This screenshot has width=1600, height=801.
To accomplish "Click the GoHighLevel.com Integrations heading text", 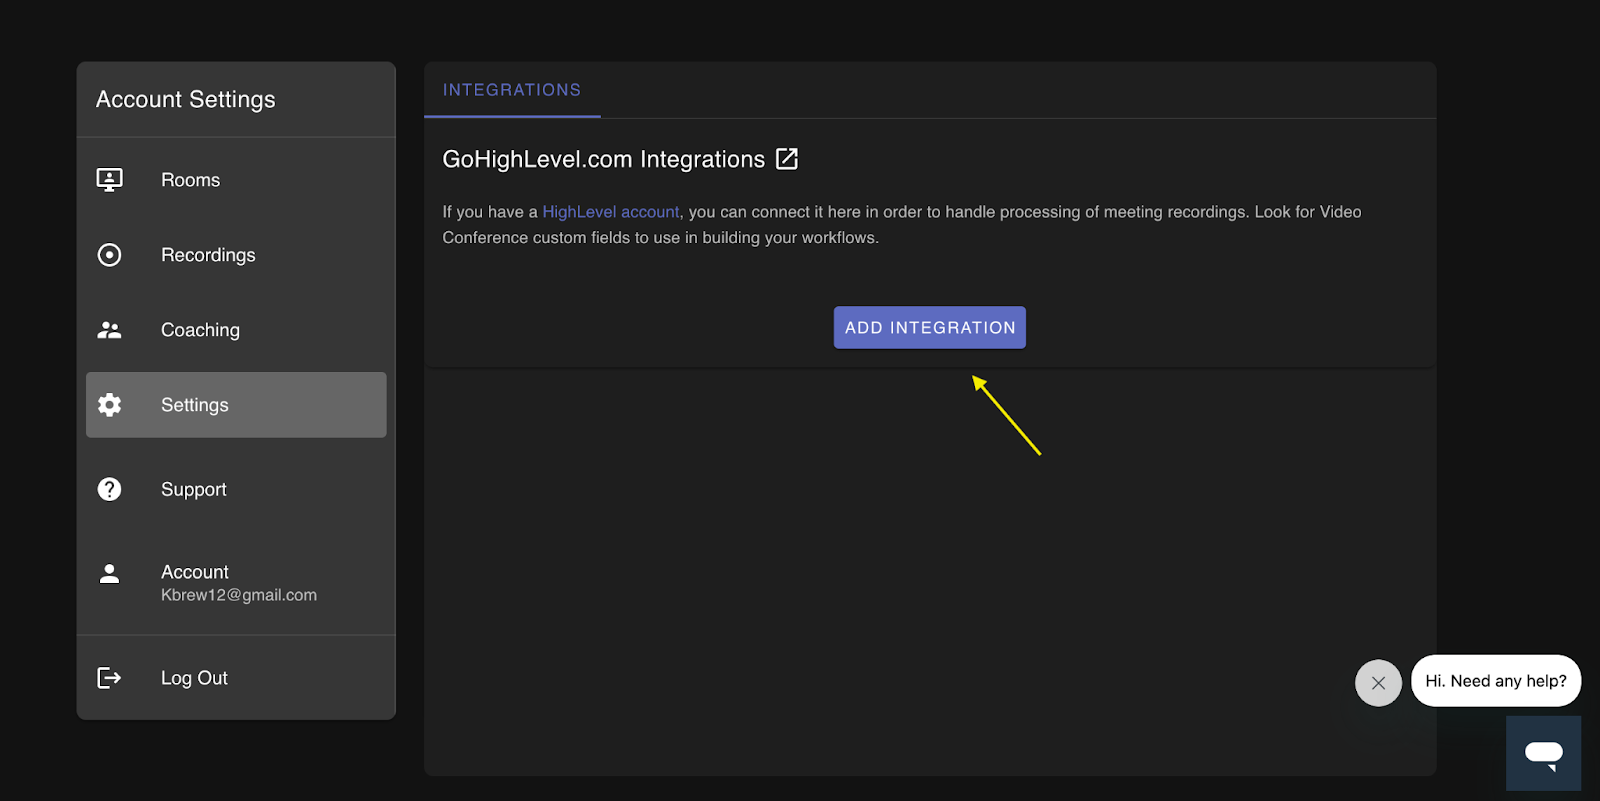I will click(604, 159).
